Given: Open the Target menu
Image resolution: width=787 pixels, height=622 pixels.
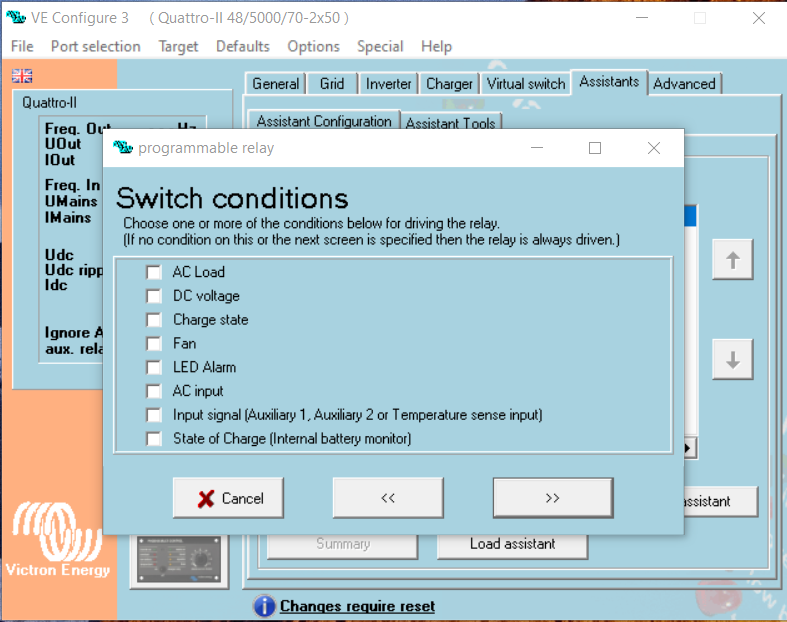Looking at the screenshot, I should pos(178,46).
